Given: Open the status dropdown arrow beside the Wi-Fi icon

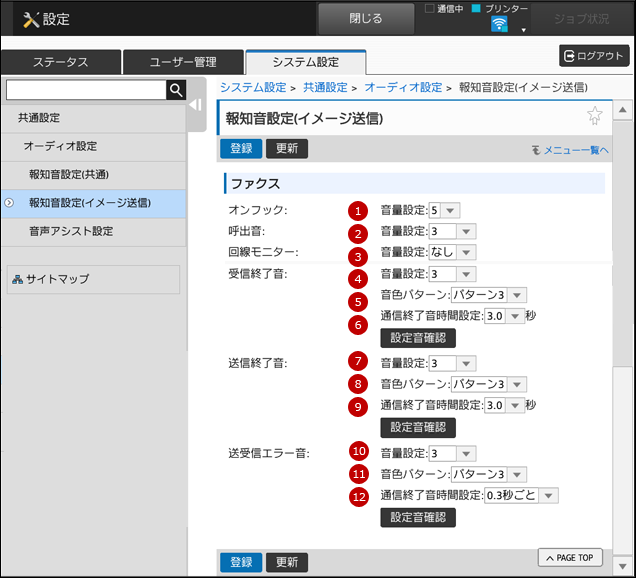Looking at the screenshot, I should tap(524, 30).
